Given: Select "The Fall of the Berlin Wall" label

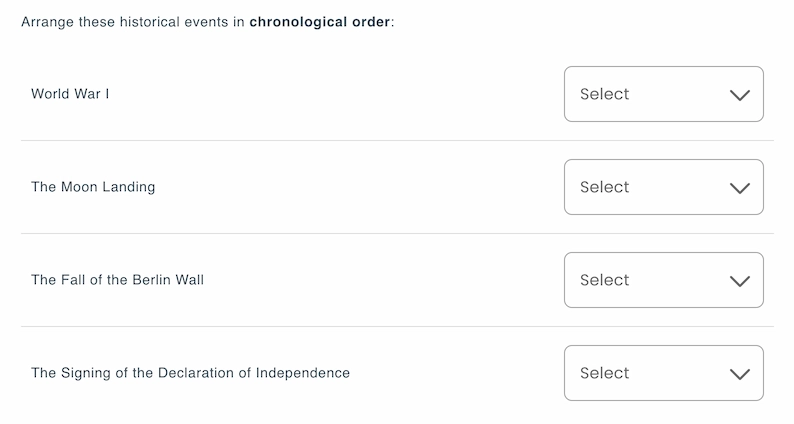Looking at the screenshot, I should coord(117,280).
